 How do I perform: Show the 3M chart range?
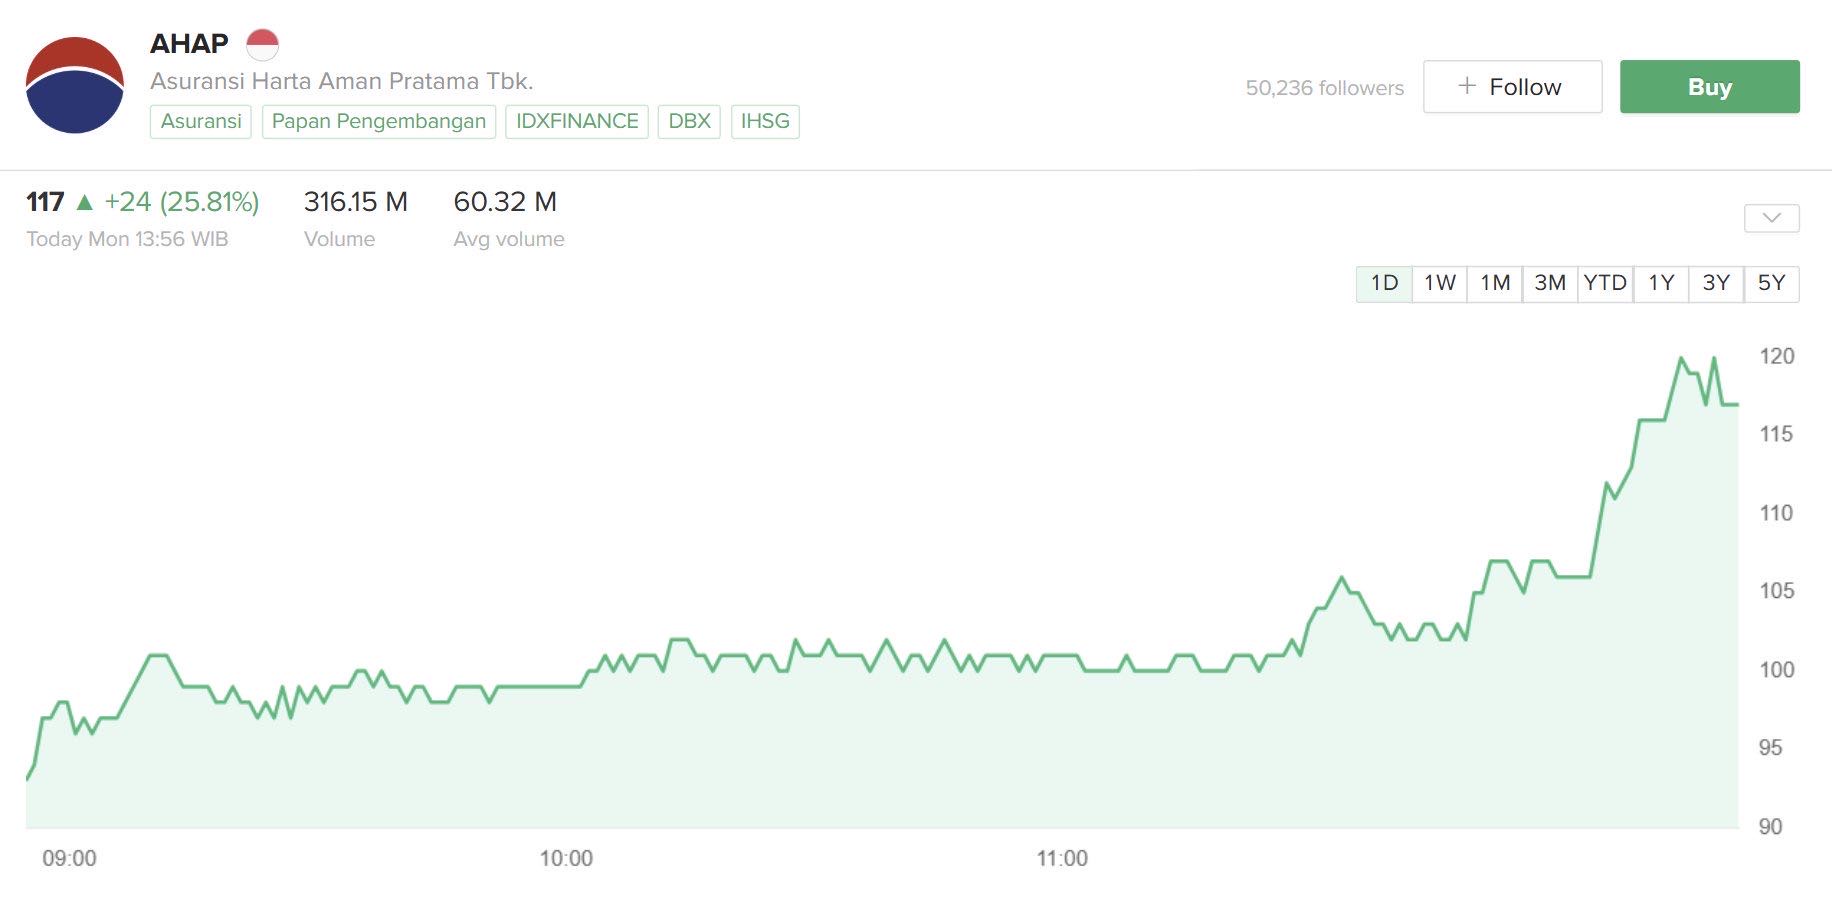tap(1550, 283)
